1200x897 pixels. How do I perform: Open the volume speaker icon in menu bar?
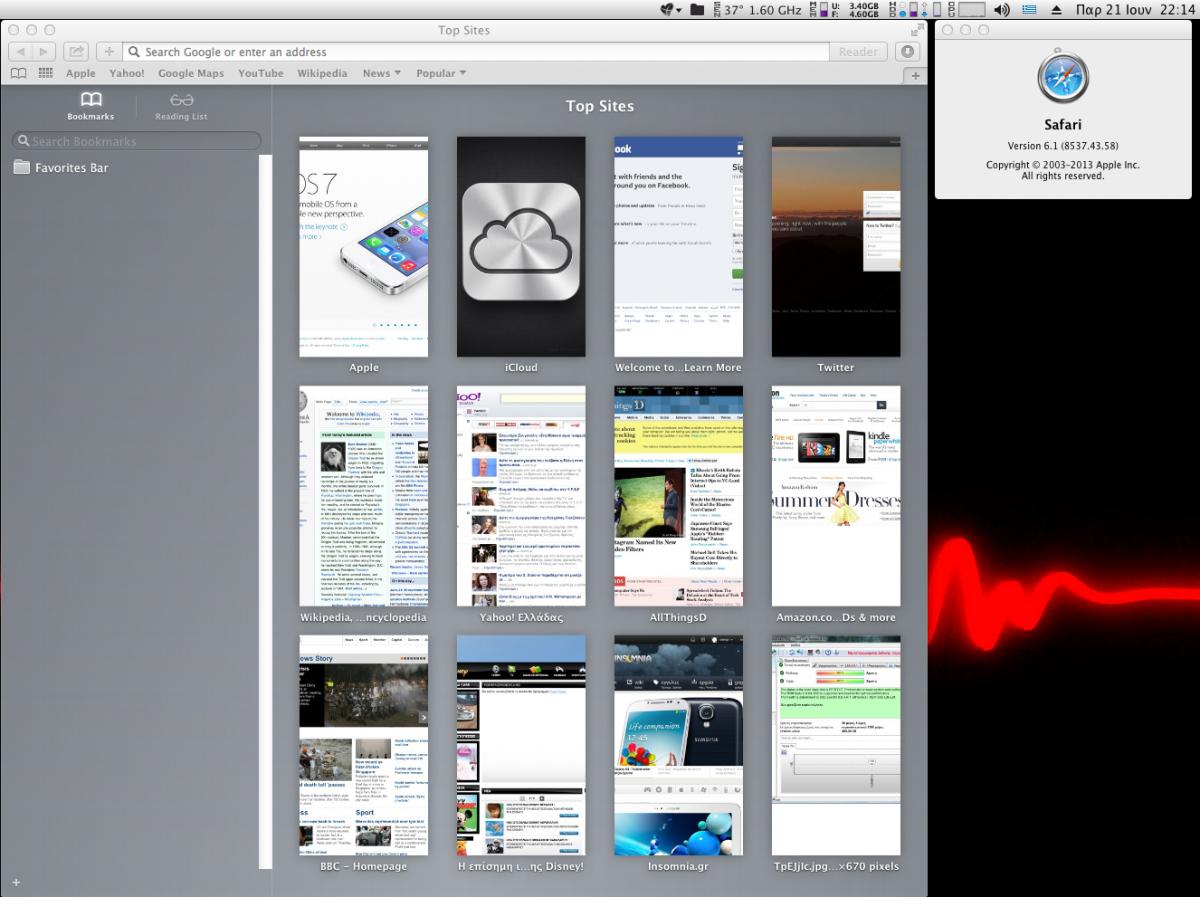[1002, 9]
